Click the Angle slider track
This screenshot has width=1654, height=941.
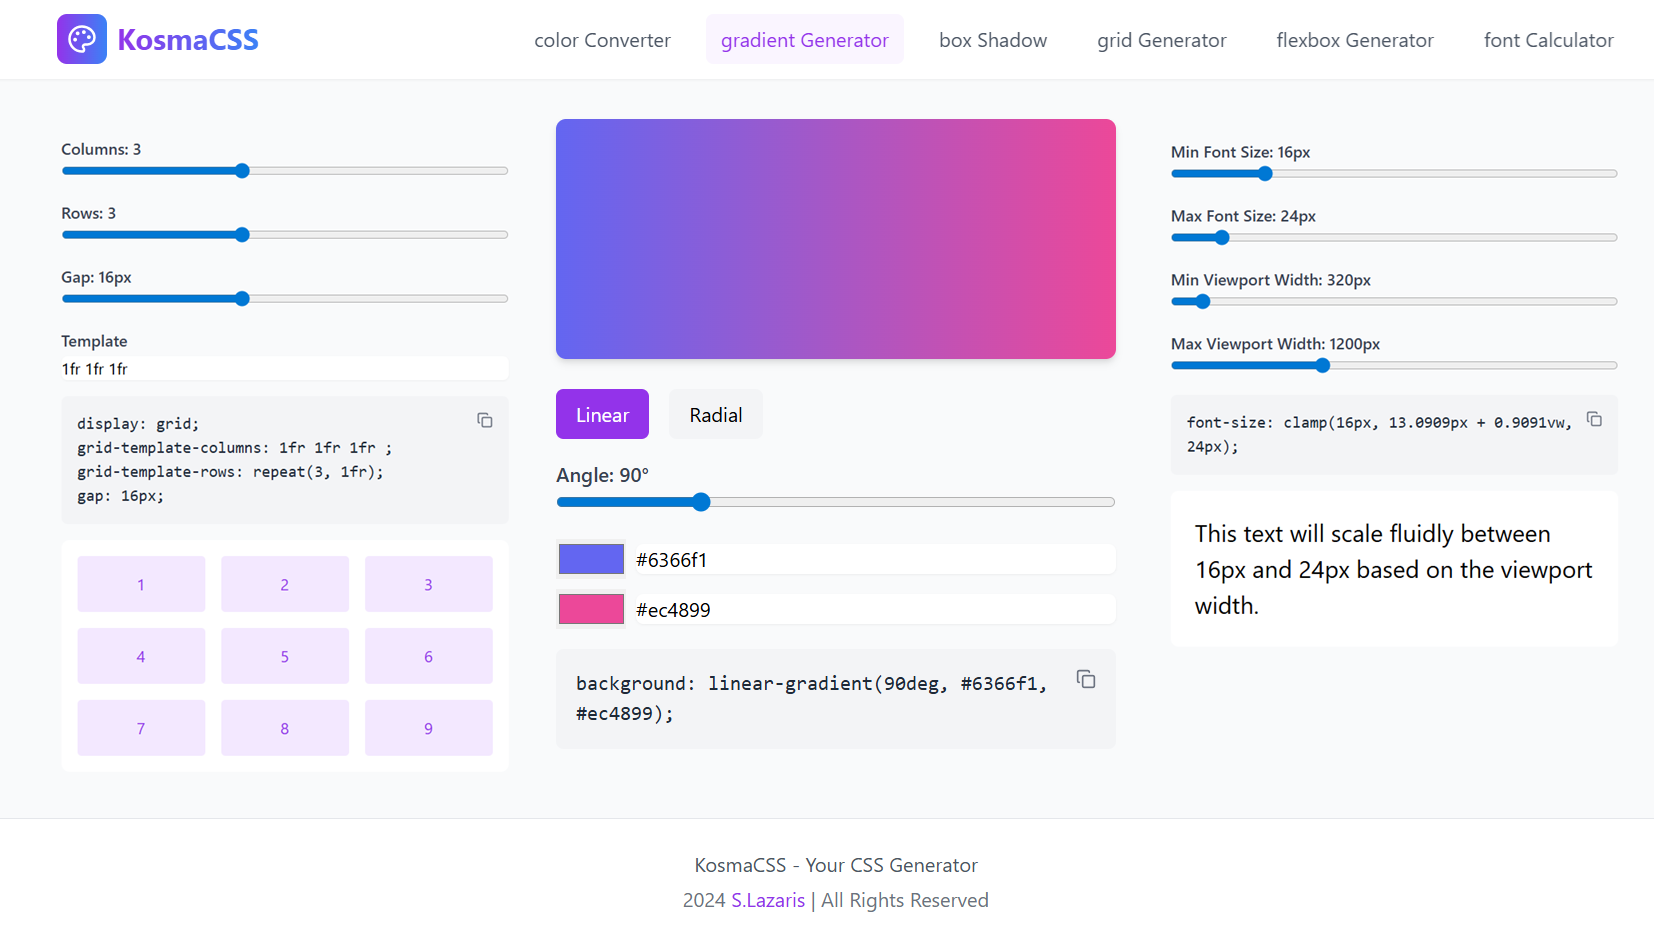pyautogui.click(x=835, y=502)
